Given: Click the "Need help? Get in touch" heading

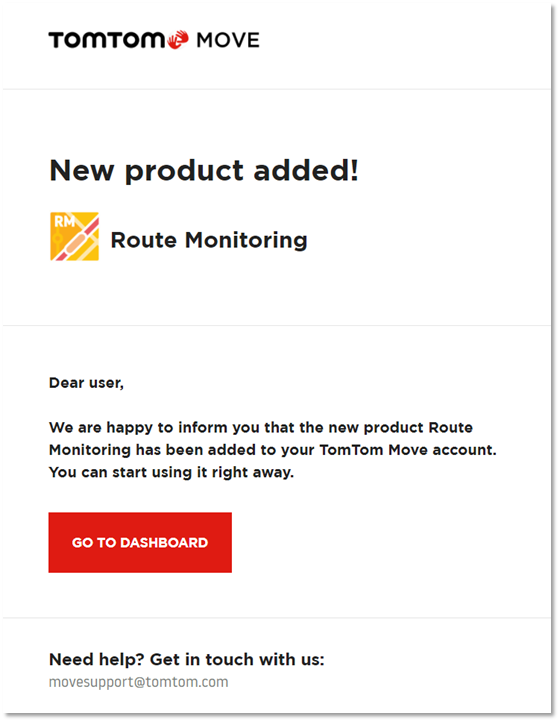Looking at the screenshot, I should click(x=187, y=659).
